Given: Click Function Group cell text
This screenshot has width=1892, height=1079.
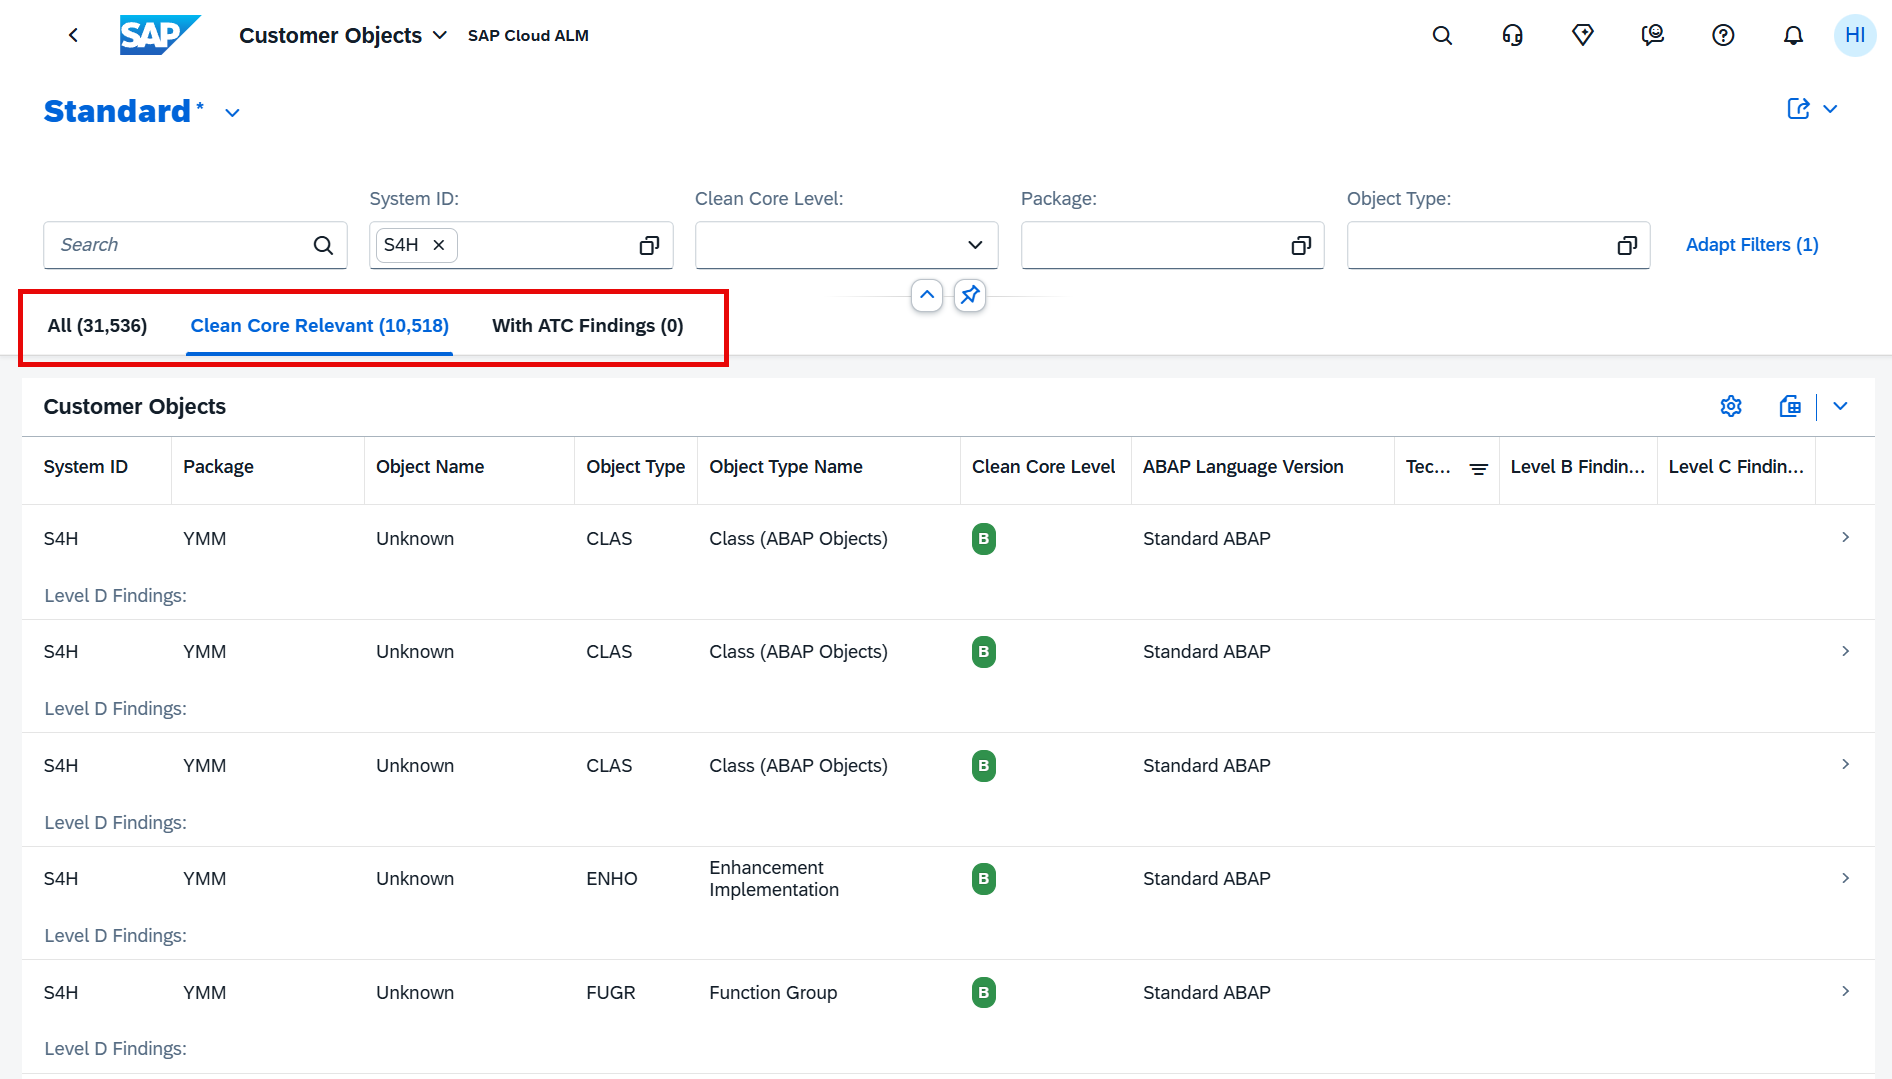Looking at the screenshot, I should tap(773, 992).
